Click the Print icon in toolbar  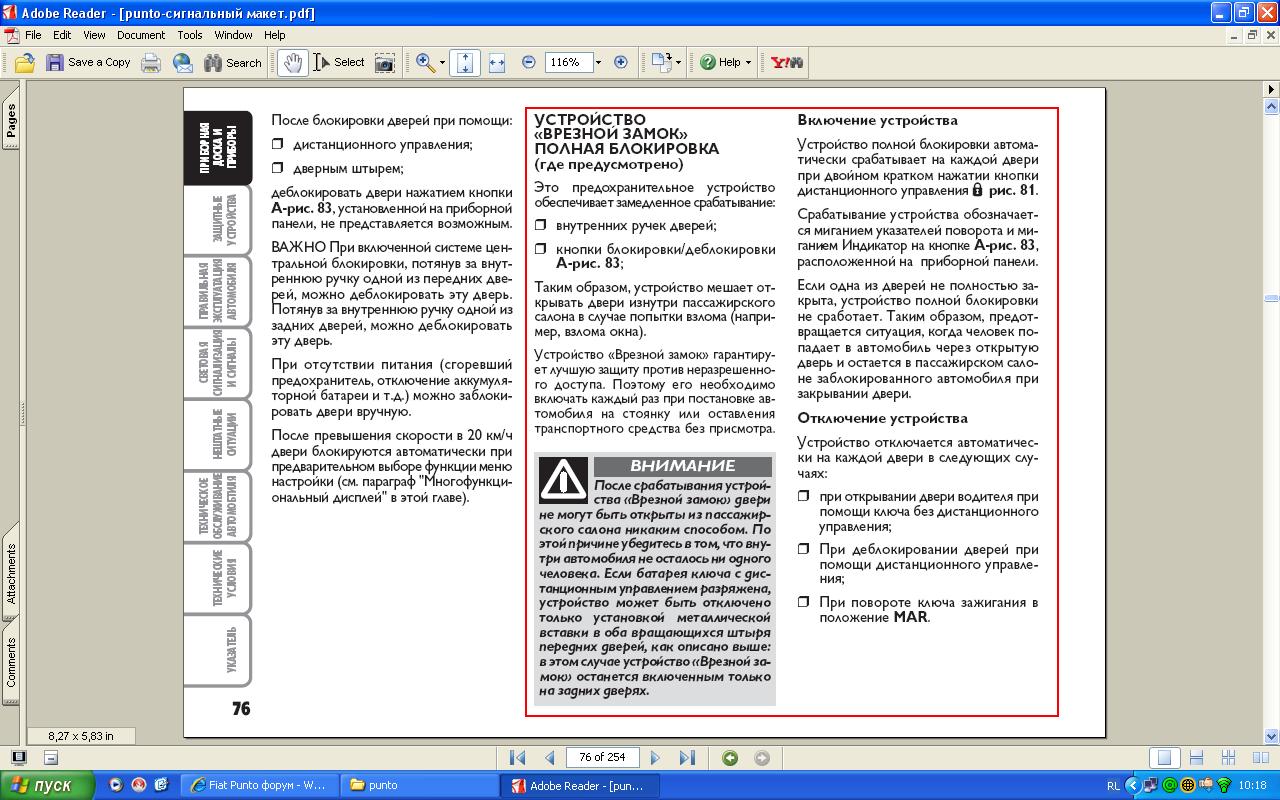[151, 62]
